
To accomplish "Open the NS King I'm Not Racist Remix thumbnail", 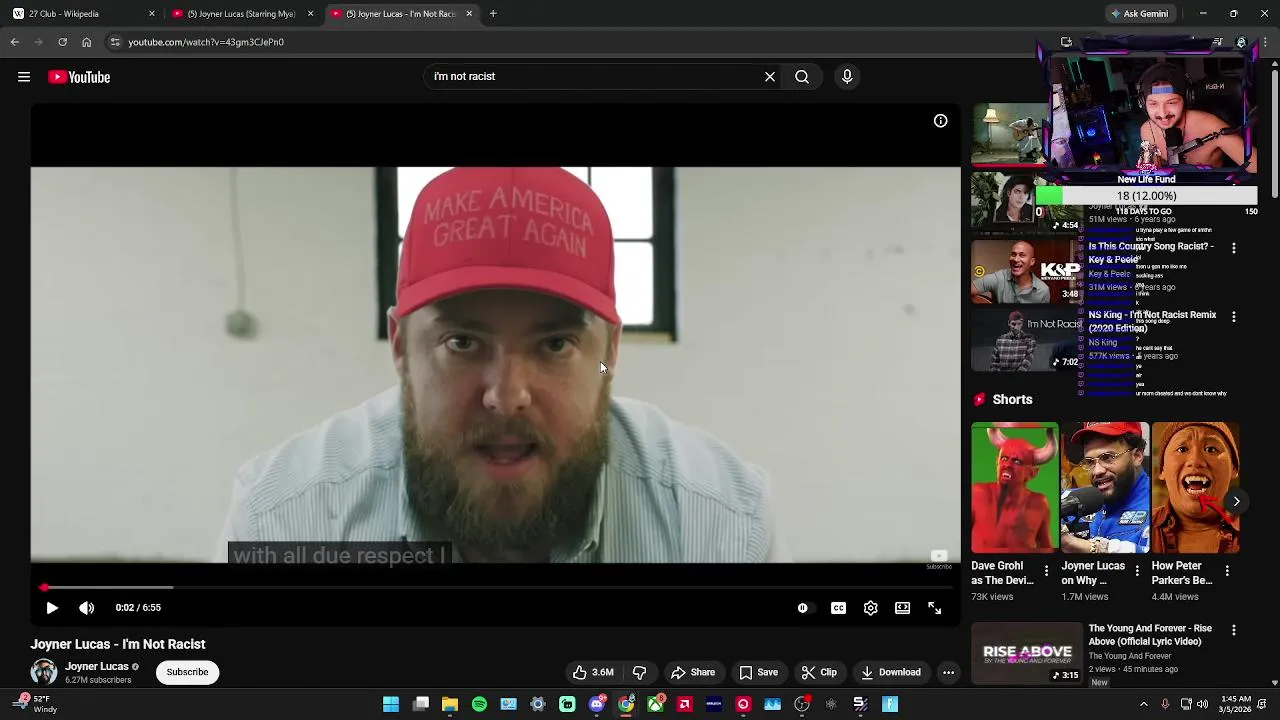I will [x=1026, y=340].
